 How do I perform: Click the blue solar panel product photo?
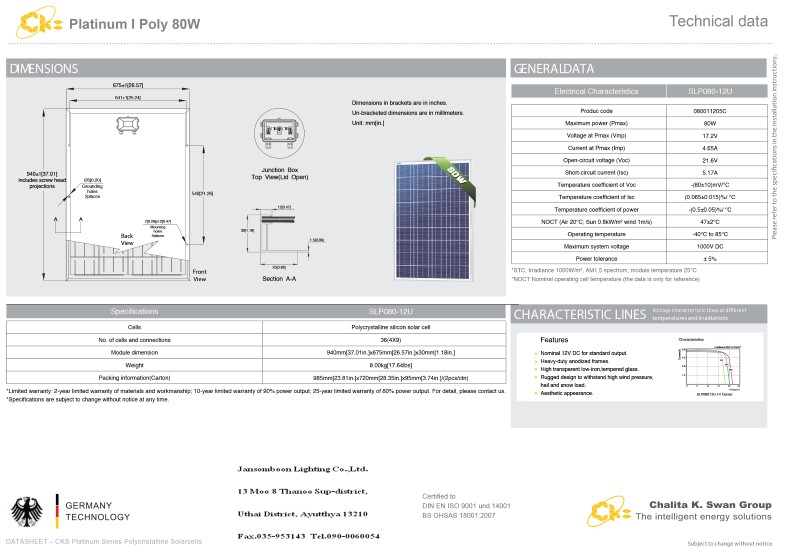tap(433, 220)
